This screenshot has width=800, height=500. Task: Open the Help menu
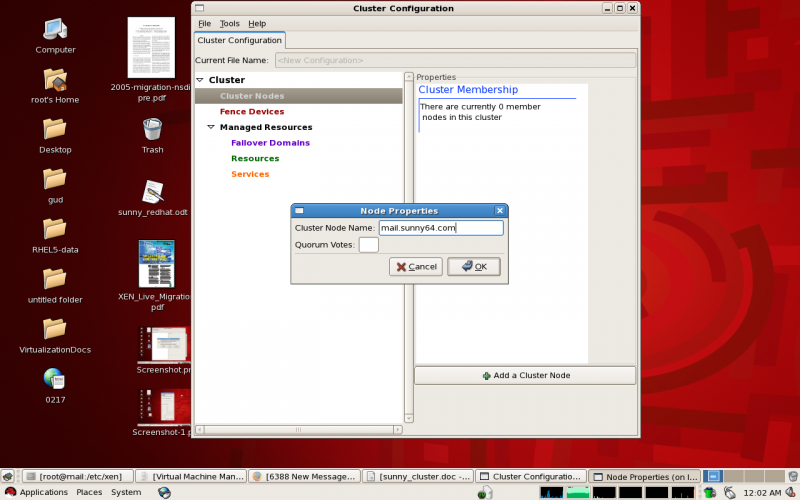257,23
